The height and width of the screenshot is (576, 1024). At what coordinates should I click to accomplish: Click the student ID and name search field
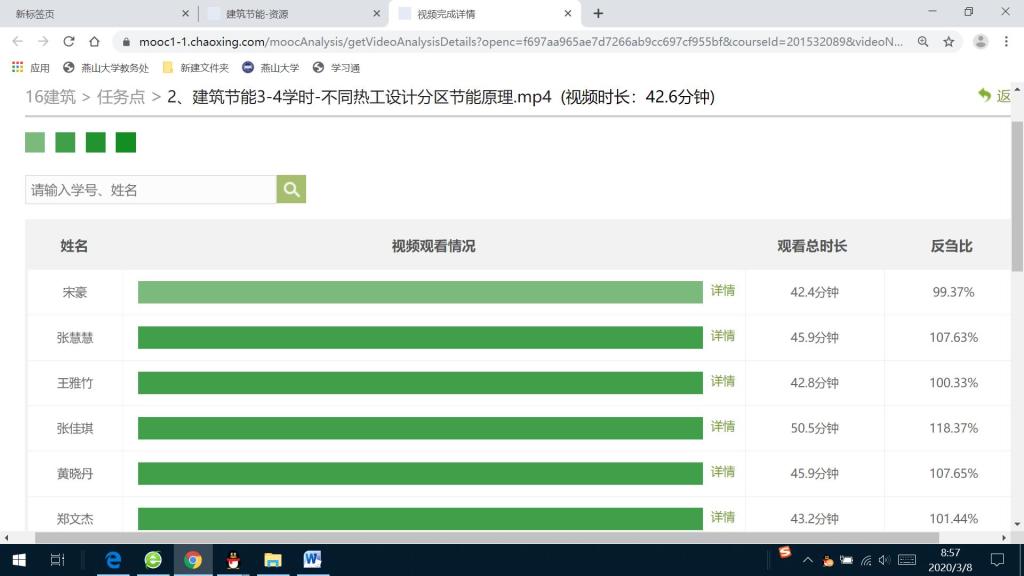coord(150,189)
